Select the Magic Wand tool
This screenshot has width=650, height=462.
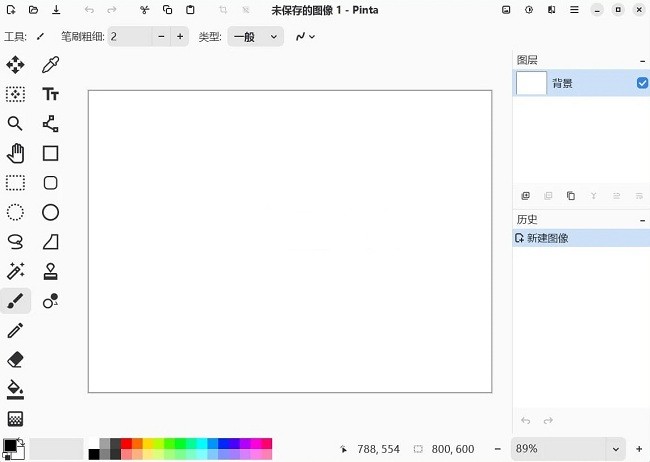pyautogui.click(x=15, y=271)
